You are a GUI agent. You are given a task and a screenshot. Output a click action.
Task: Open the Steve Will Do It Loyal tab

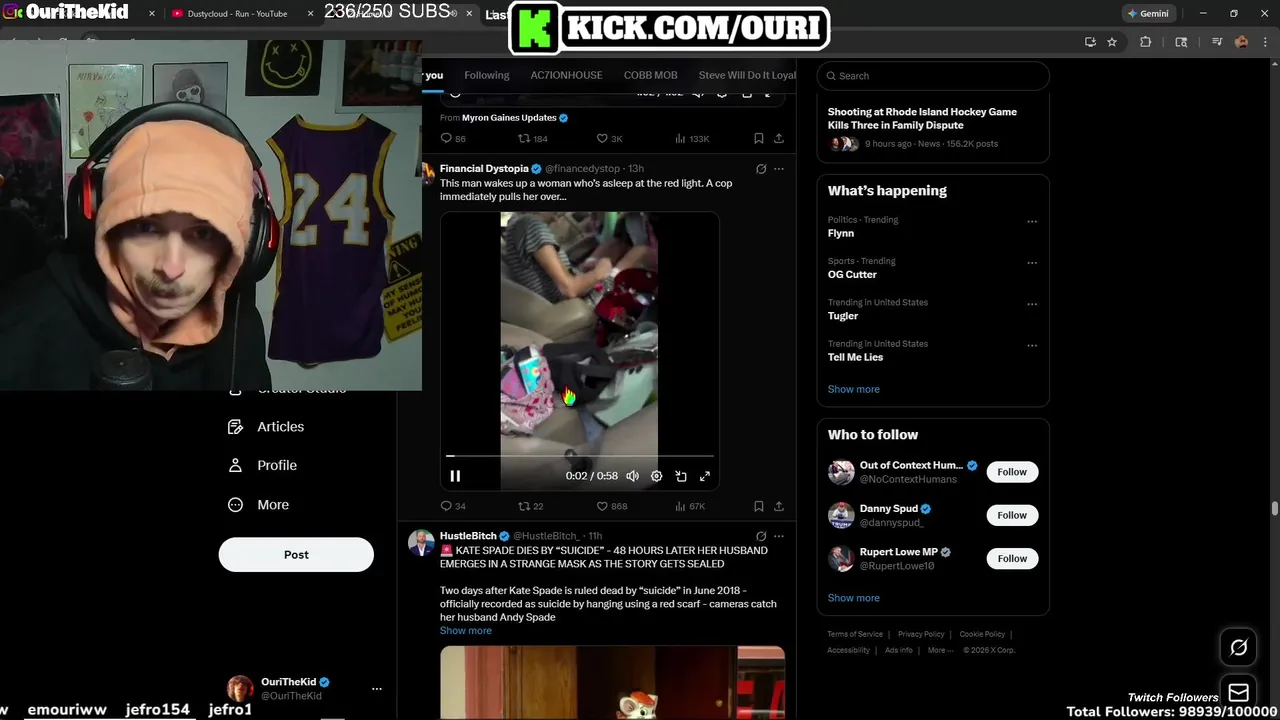coord(747,75)
